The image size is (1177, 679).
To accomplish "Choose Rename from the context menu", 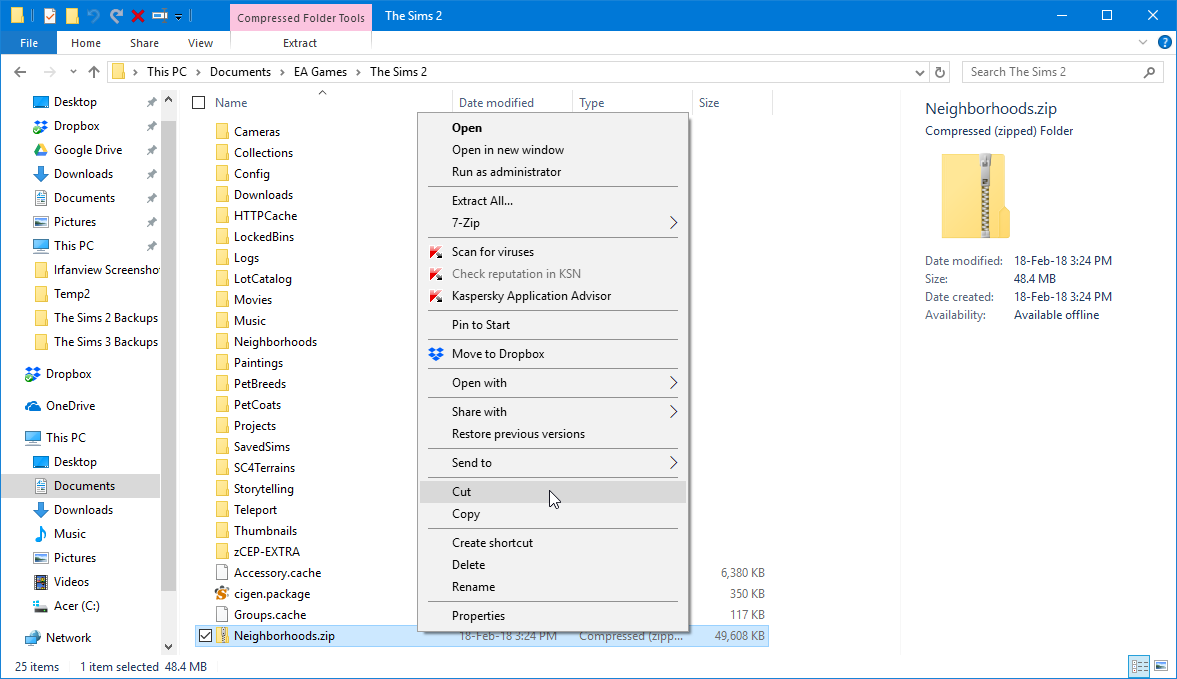I will (x=553, y=587).
